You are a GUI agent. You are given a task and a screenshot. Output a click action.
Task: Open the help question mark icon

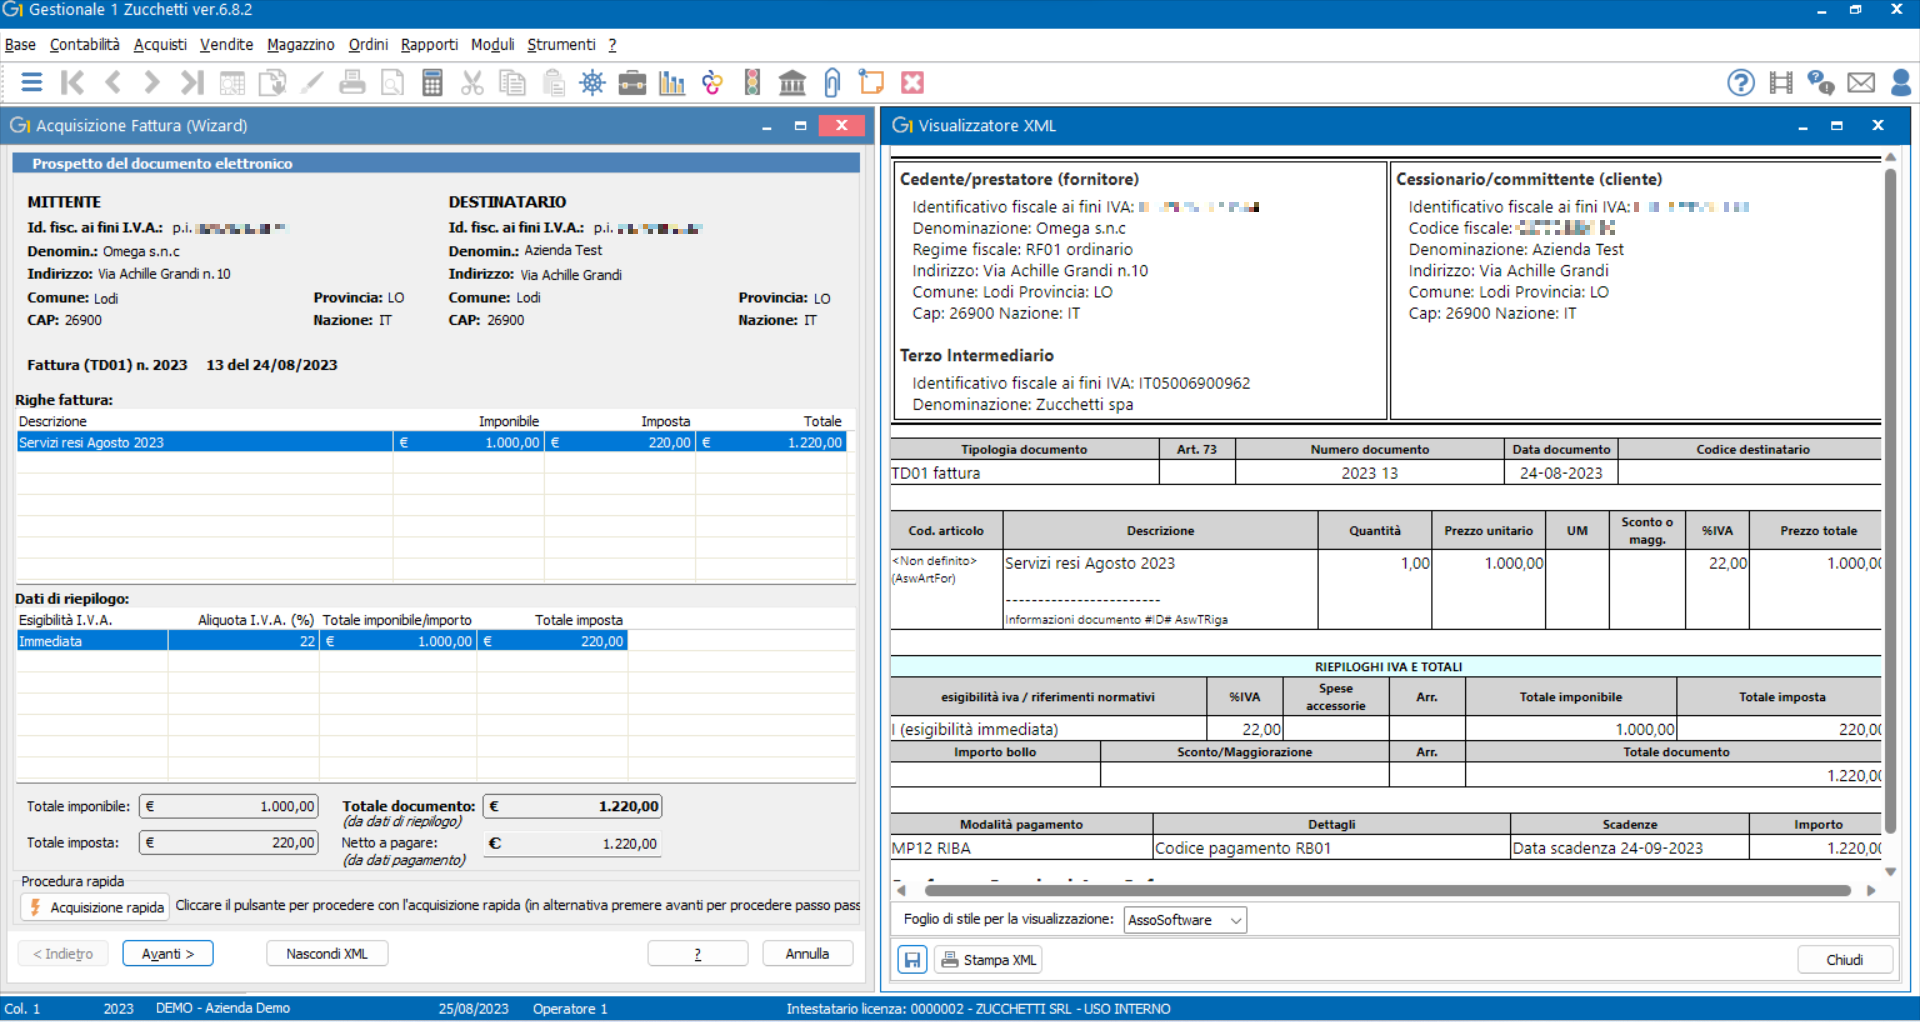pyautogui.click(x=1740, y=82)
